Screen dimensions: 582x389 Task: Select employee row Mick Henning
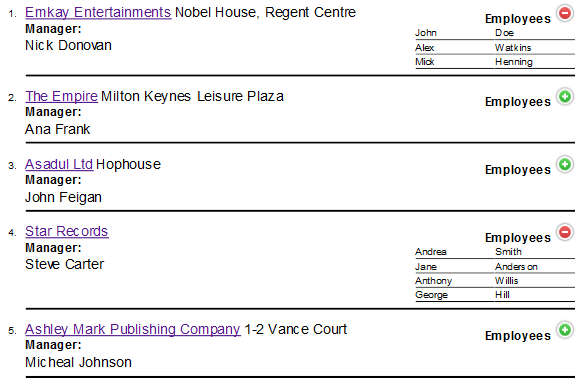pyautogui.click(x=495, y=62)
